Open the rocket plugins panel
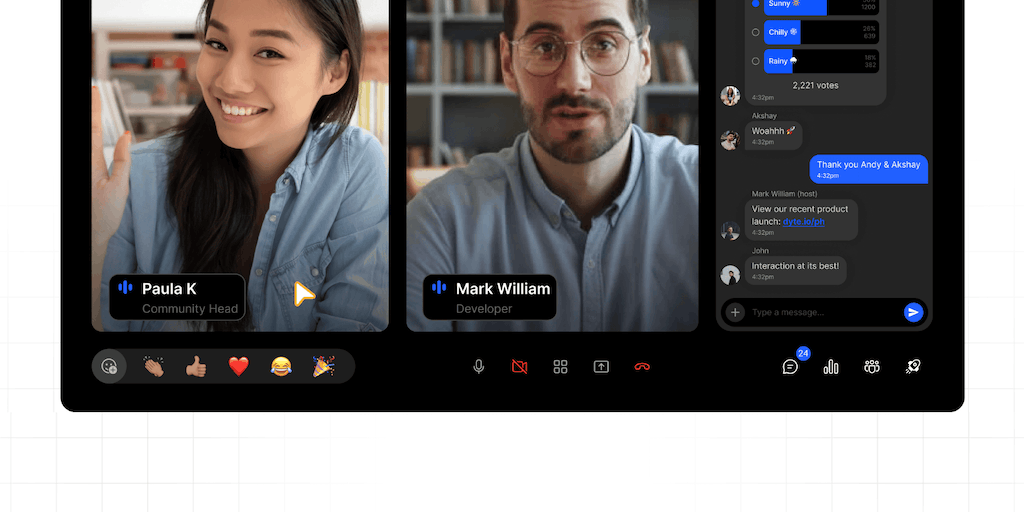1024x512 pixels. point(913,367)
